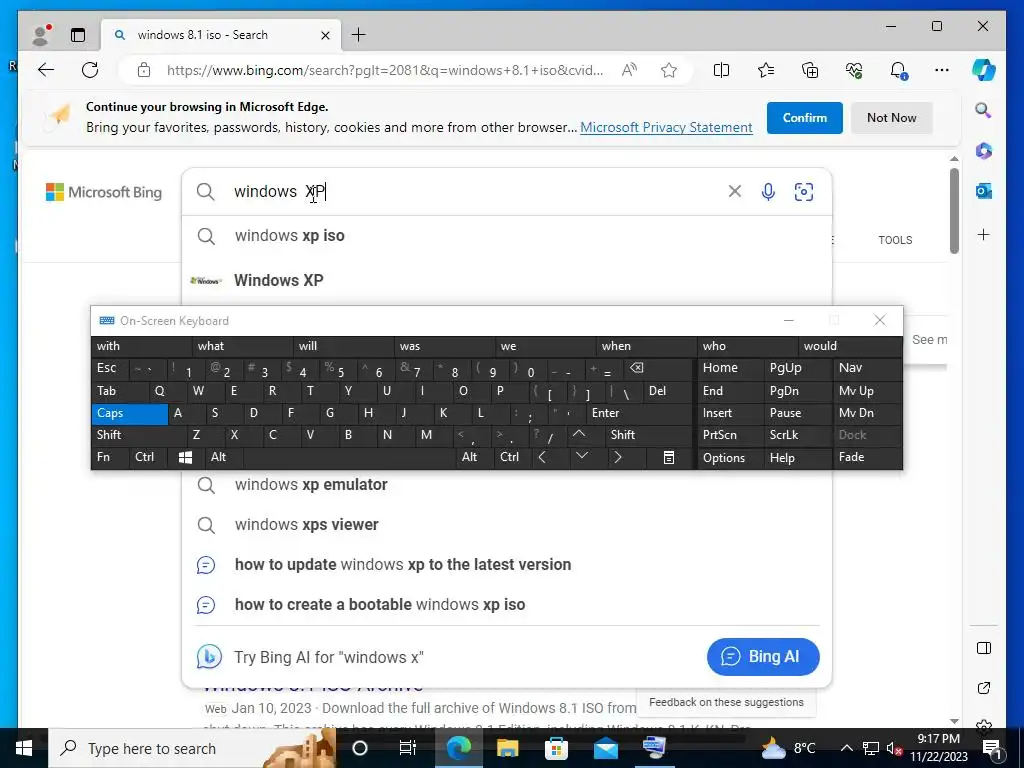Click Fade key on On-Screen Keyboard
The height and width of the screenshot is (768, 1024).
(869, 457)
